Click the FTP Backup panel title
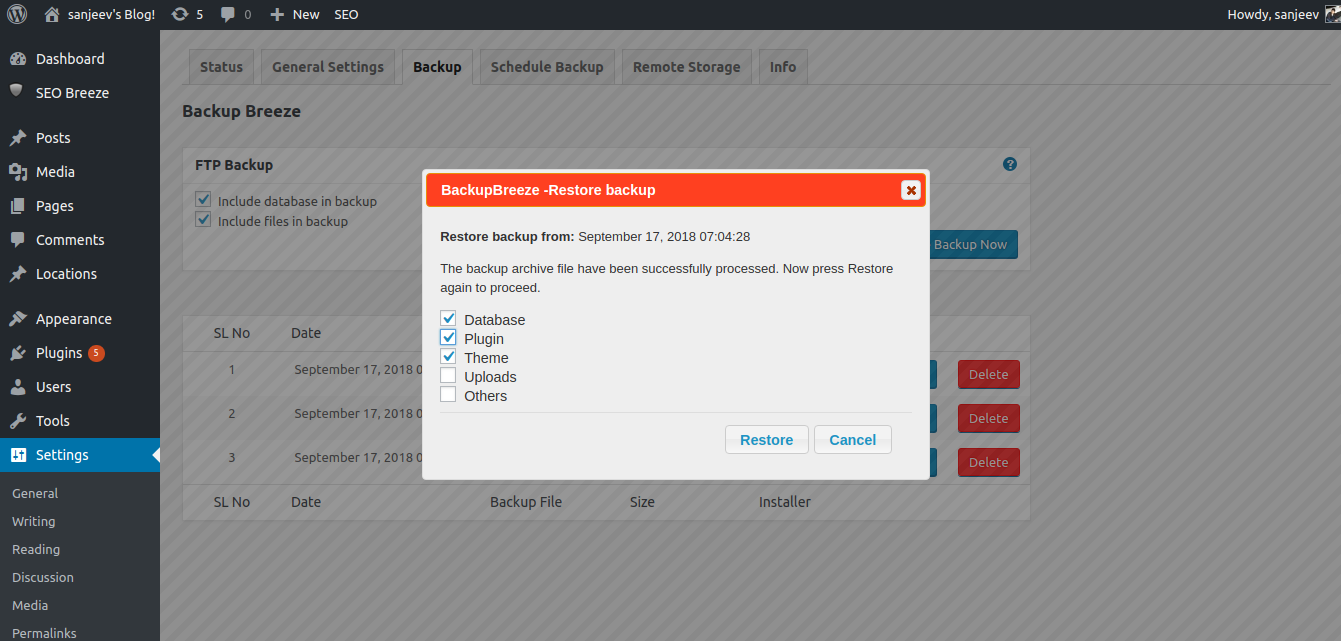 tap(234, 165)
